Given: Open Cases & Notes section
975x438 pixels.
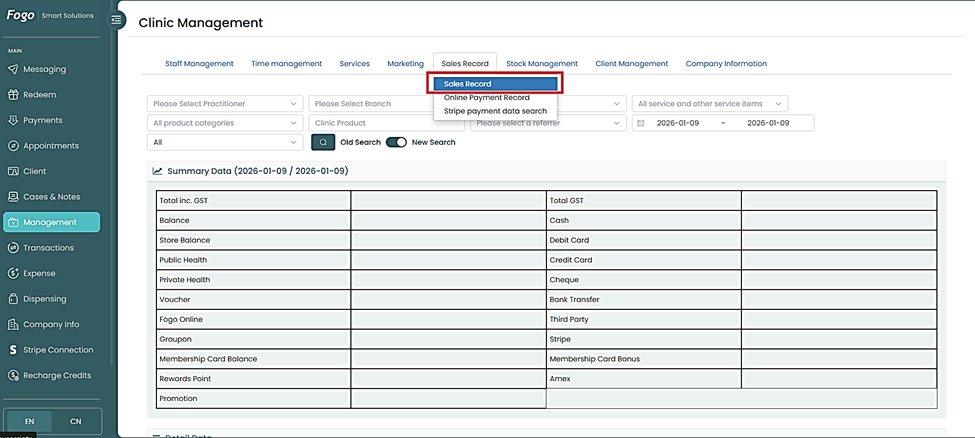Looking at the screenshot, I should click(51, 197).
